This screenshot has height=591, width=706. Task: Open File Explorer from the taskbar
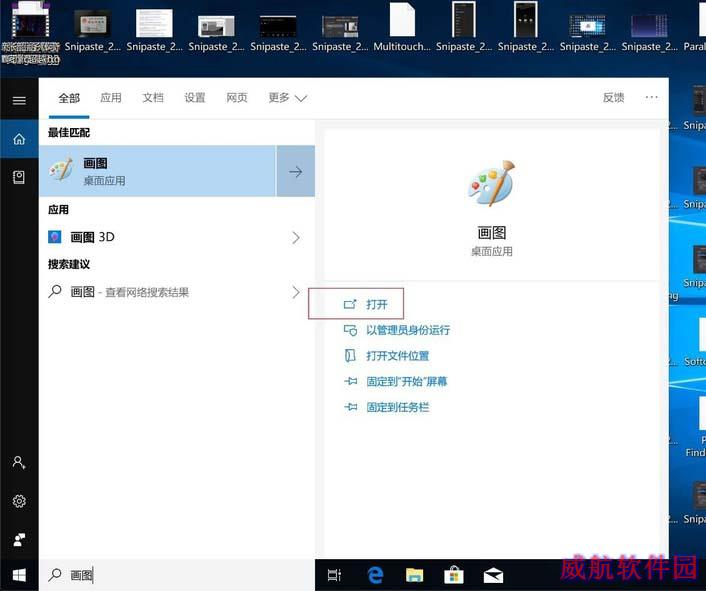(414, 575)
